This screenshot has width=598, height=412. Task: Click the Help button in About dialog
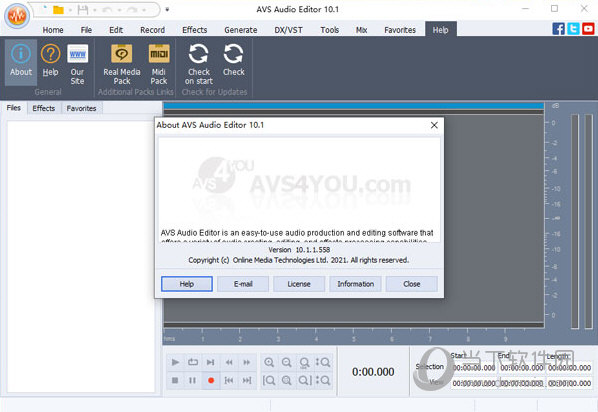point(187,284)
